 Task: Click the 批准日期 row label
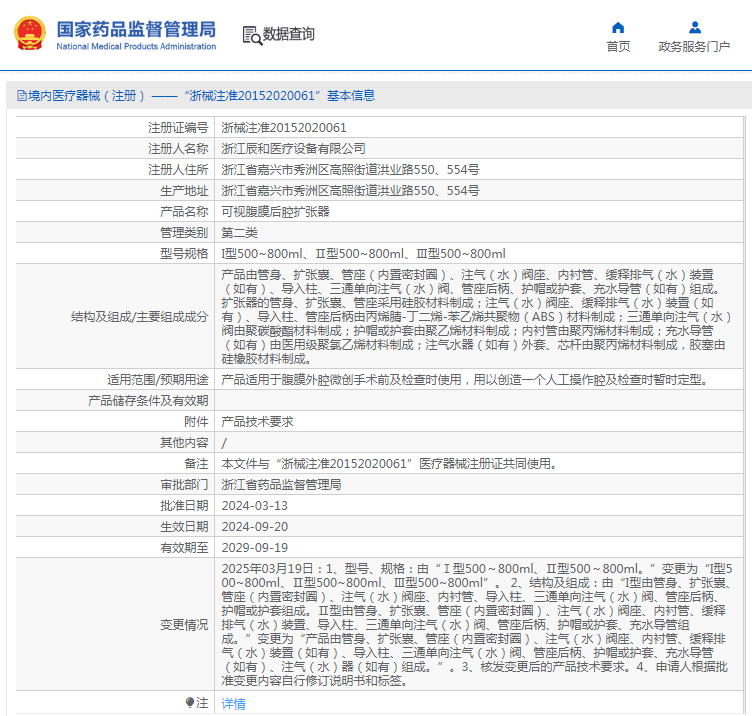(x=184, y=505)
